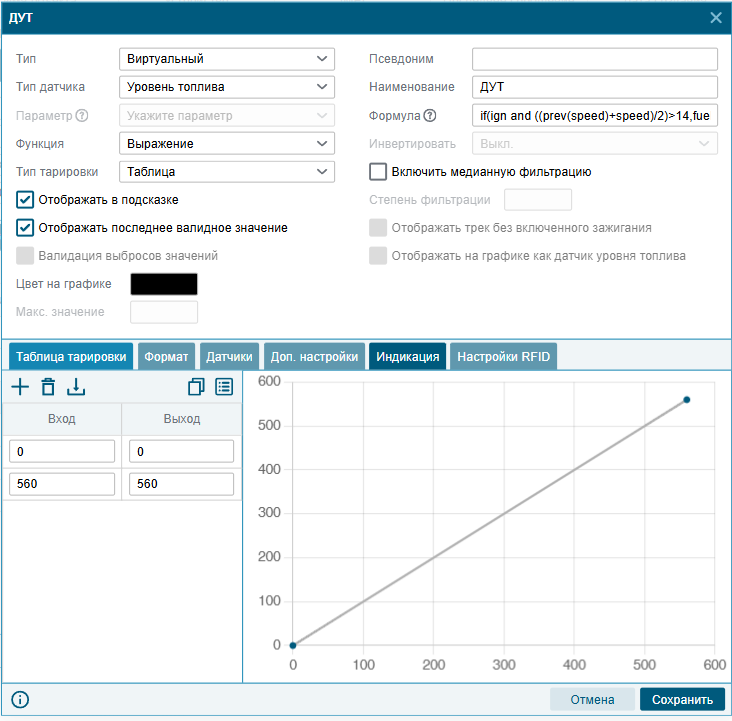732x721 pixels.
Task: Click the black Цвет на графике swatch
Action: click(164, 284)
